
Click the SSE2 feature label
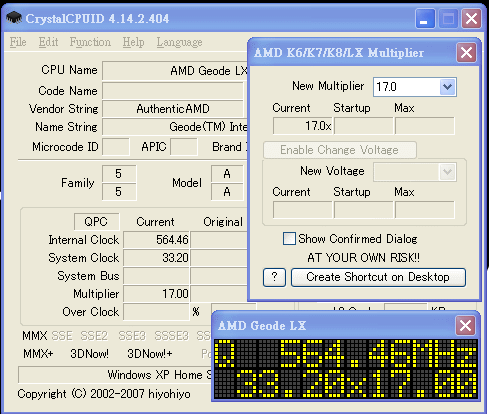94,336
